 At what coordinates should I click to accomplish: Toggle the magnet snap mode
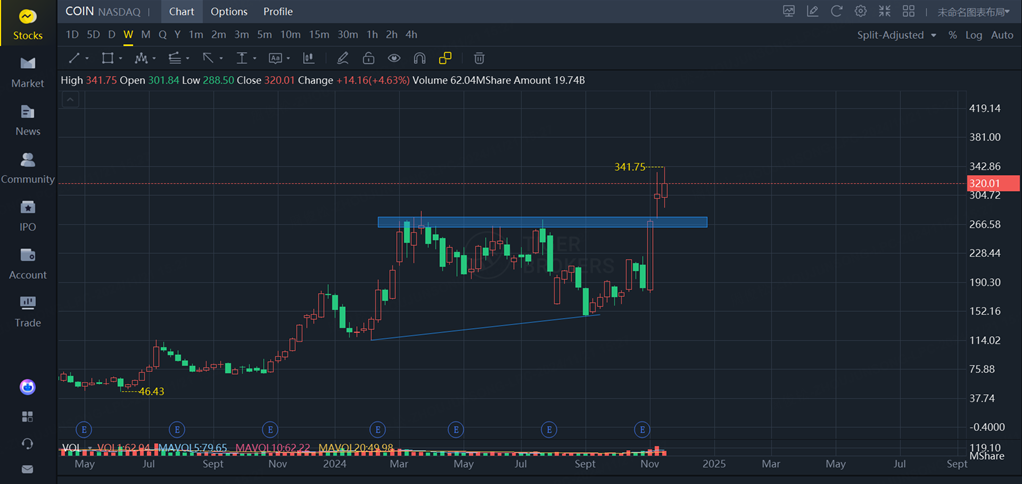420,59
